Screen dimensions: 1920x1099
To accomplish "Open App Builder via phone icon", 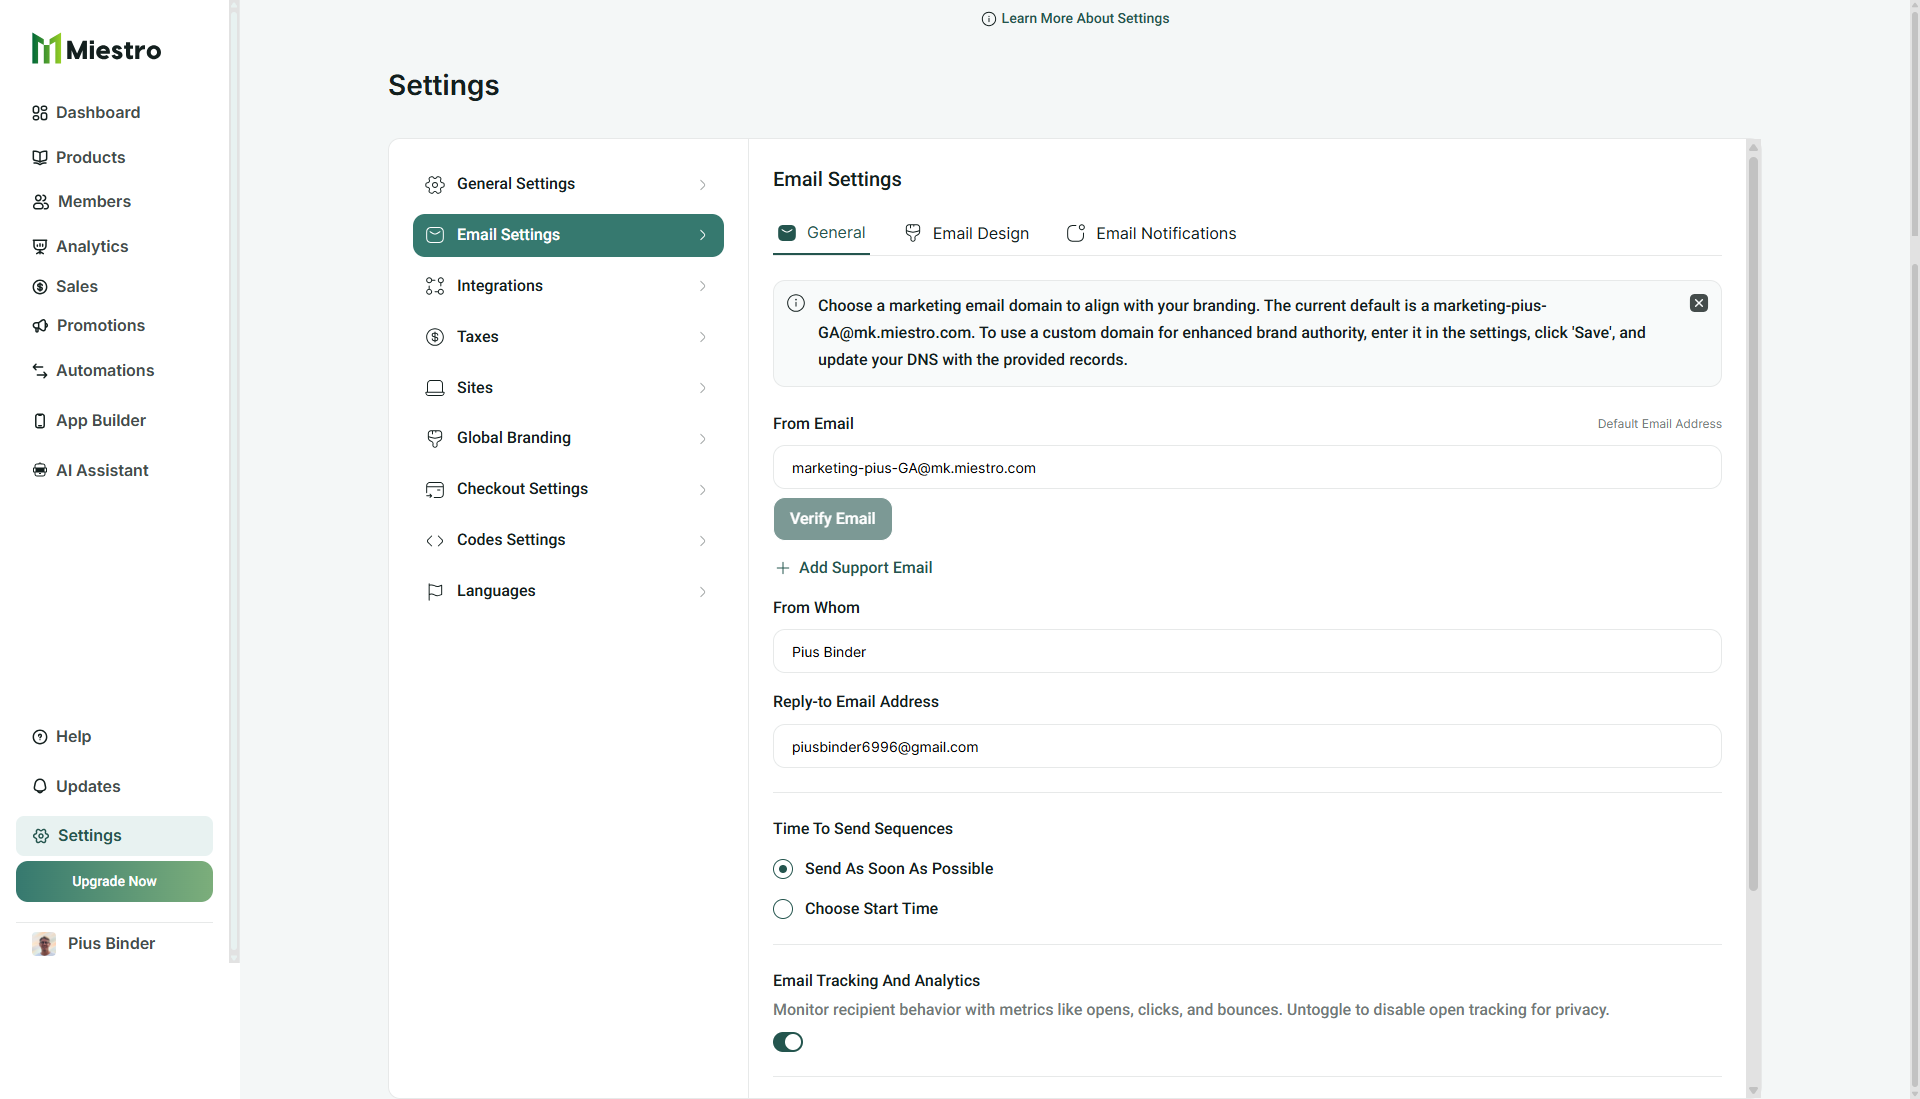I will pos(40,421).
